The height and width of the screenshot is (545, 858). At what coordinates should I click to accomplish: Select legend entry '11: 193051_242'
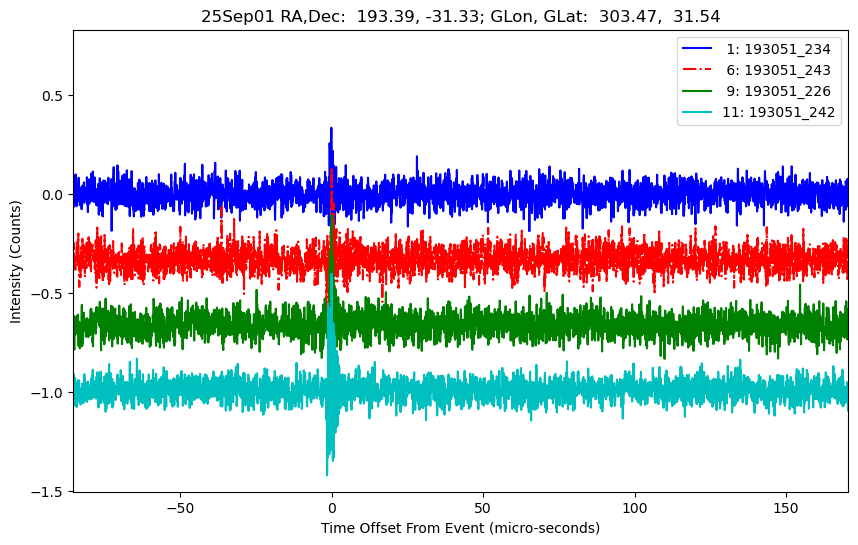(778, 112)
